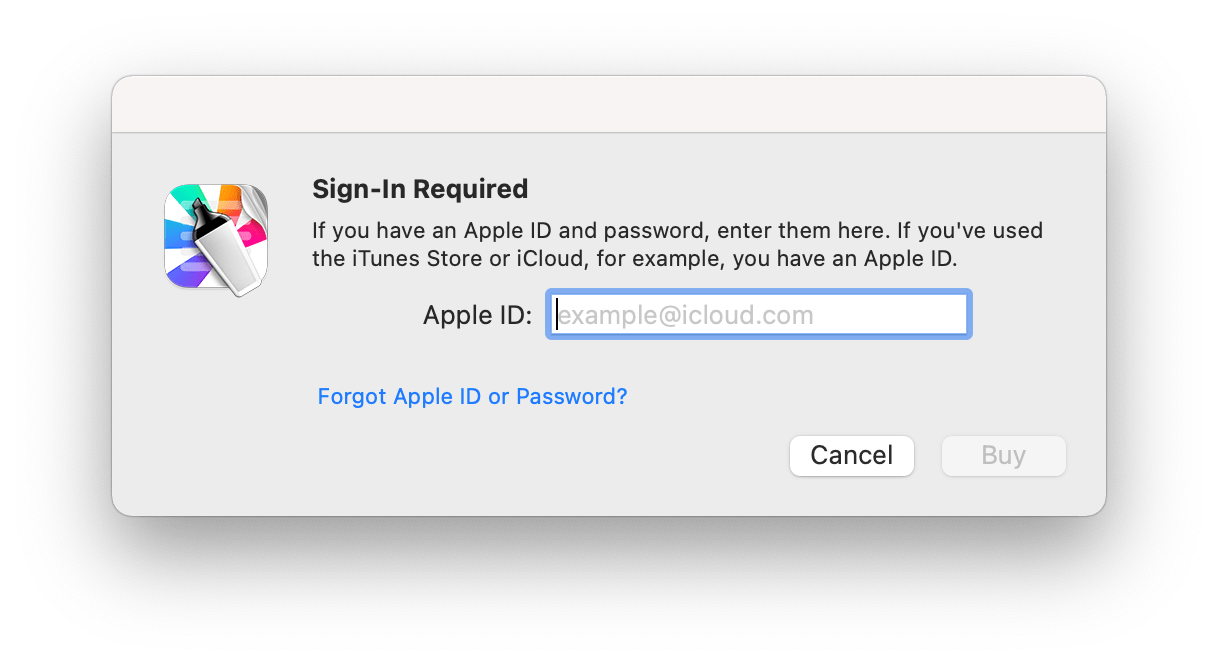This screenshot has width=1218, height=664.
Task: Click the first line of sign-in instructions
Action: [677, 231]
